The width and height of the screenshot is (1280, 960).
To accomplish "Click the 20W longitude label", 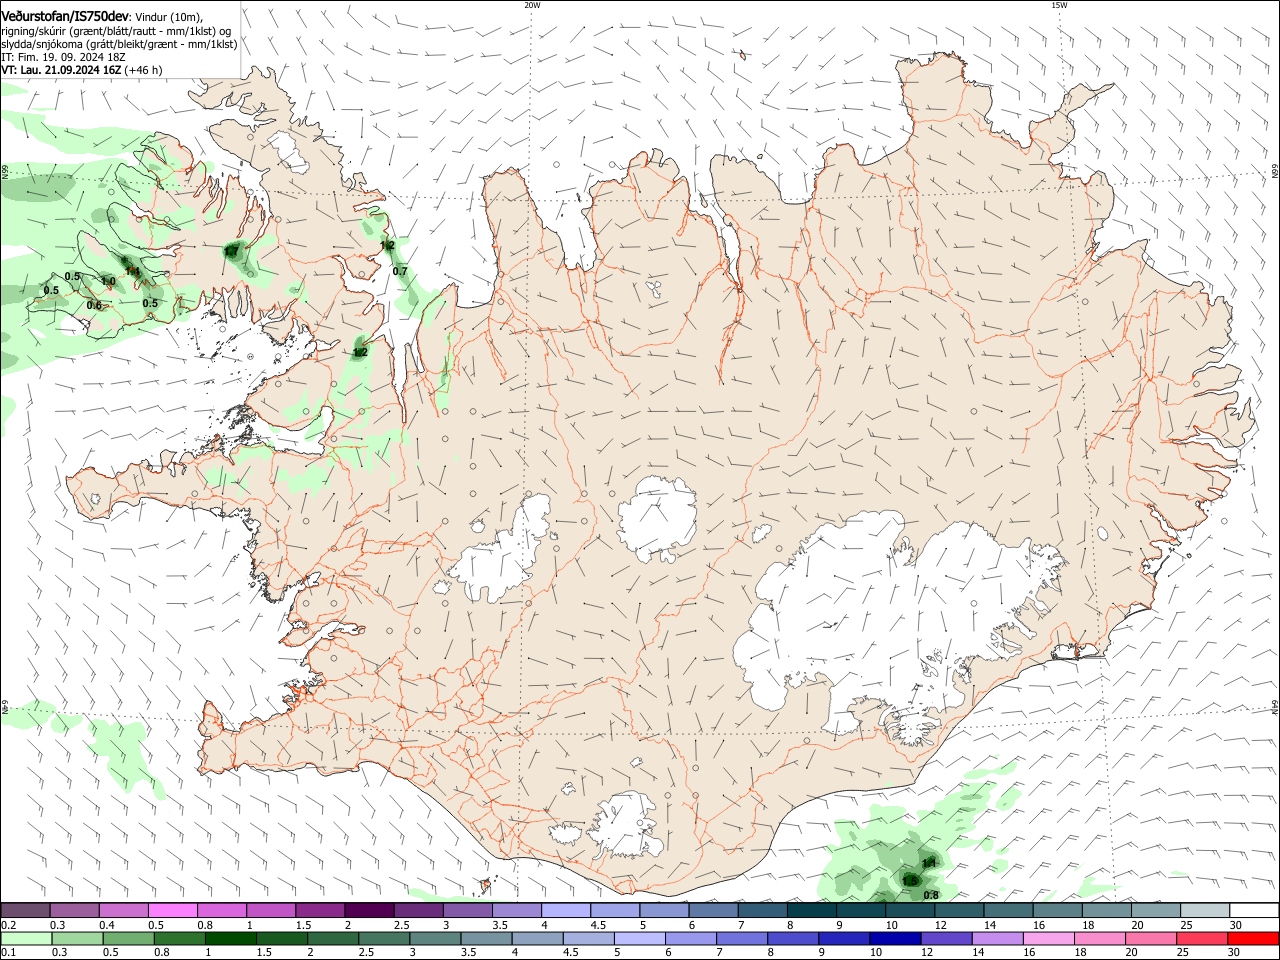I will coord(532,5).
